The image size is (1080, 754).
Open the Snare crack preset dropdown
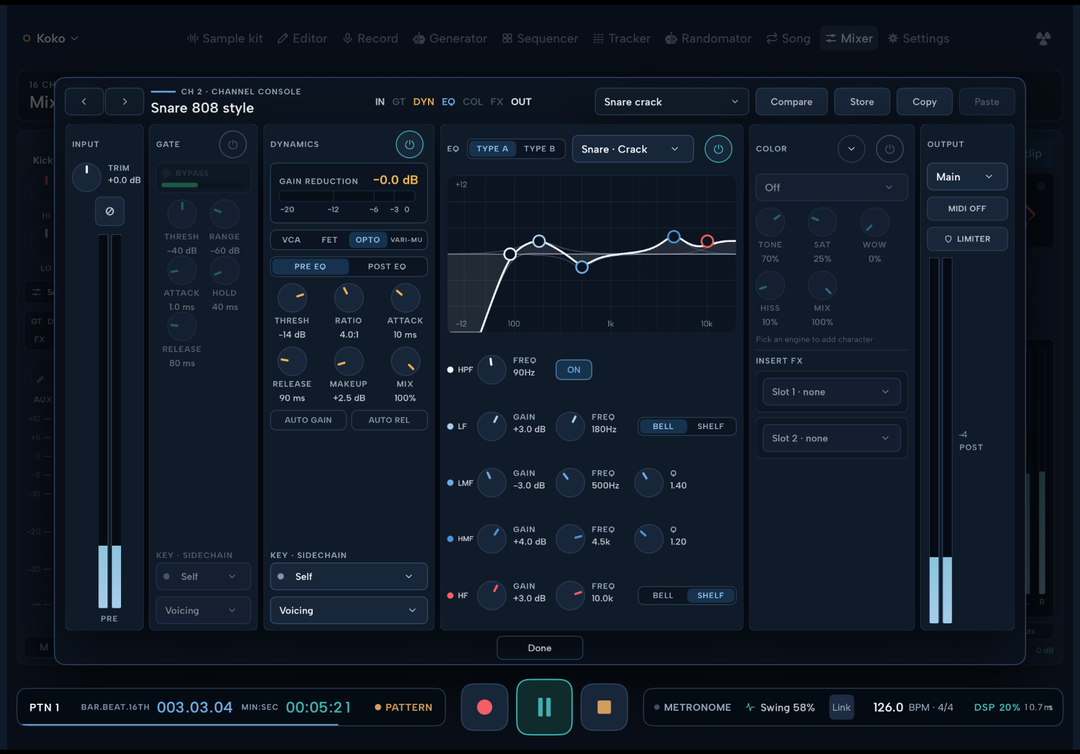672,102
